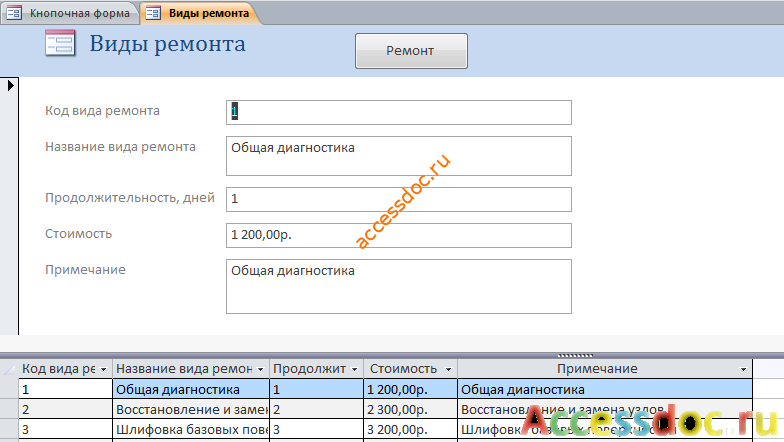Click the Ремонт button
This screenshot has width=784, height=442.
click(x=411, y=50)
